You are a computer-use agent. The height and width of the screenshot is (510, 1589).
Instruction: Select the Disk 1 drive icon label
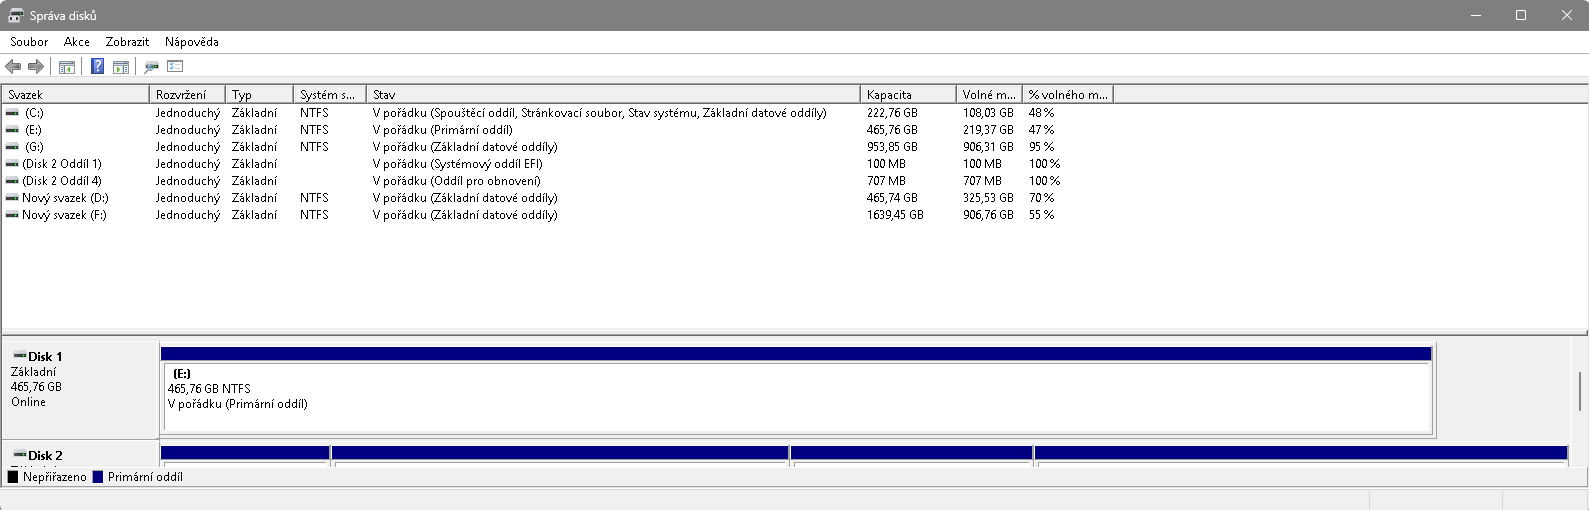(x=38, y=356)
